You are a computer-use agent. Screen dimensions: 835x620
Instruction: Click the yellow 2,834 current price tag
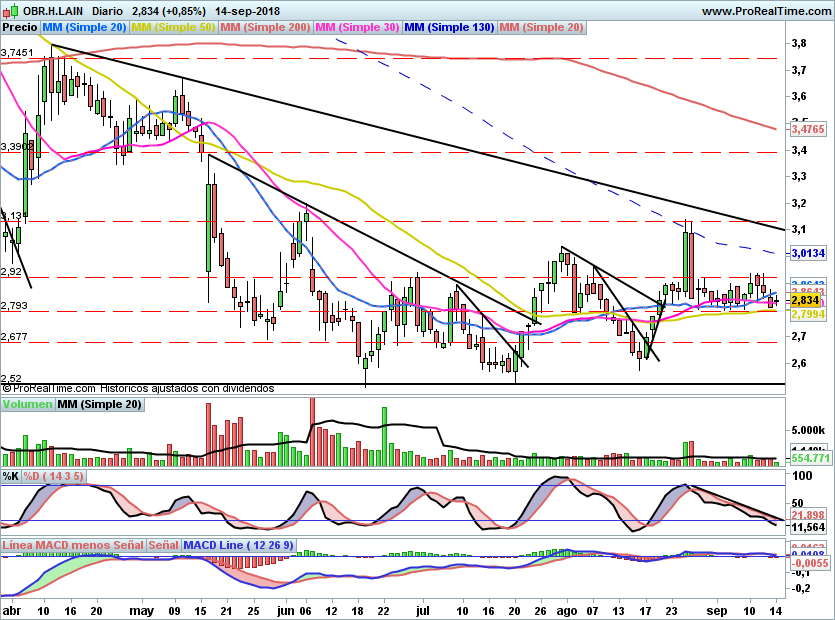point(806,300)
